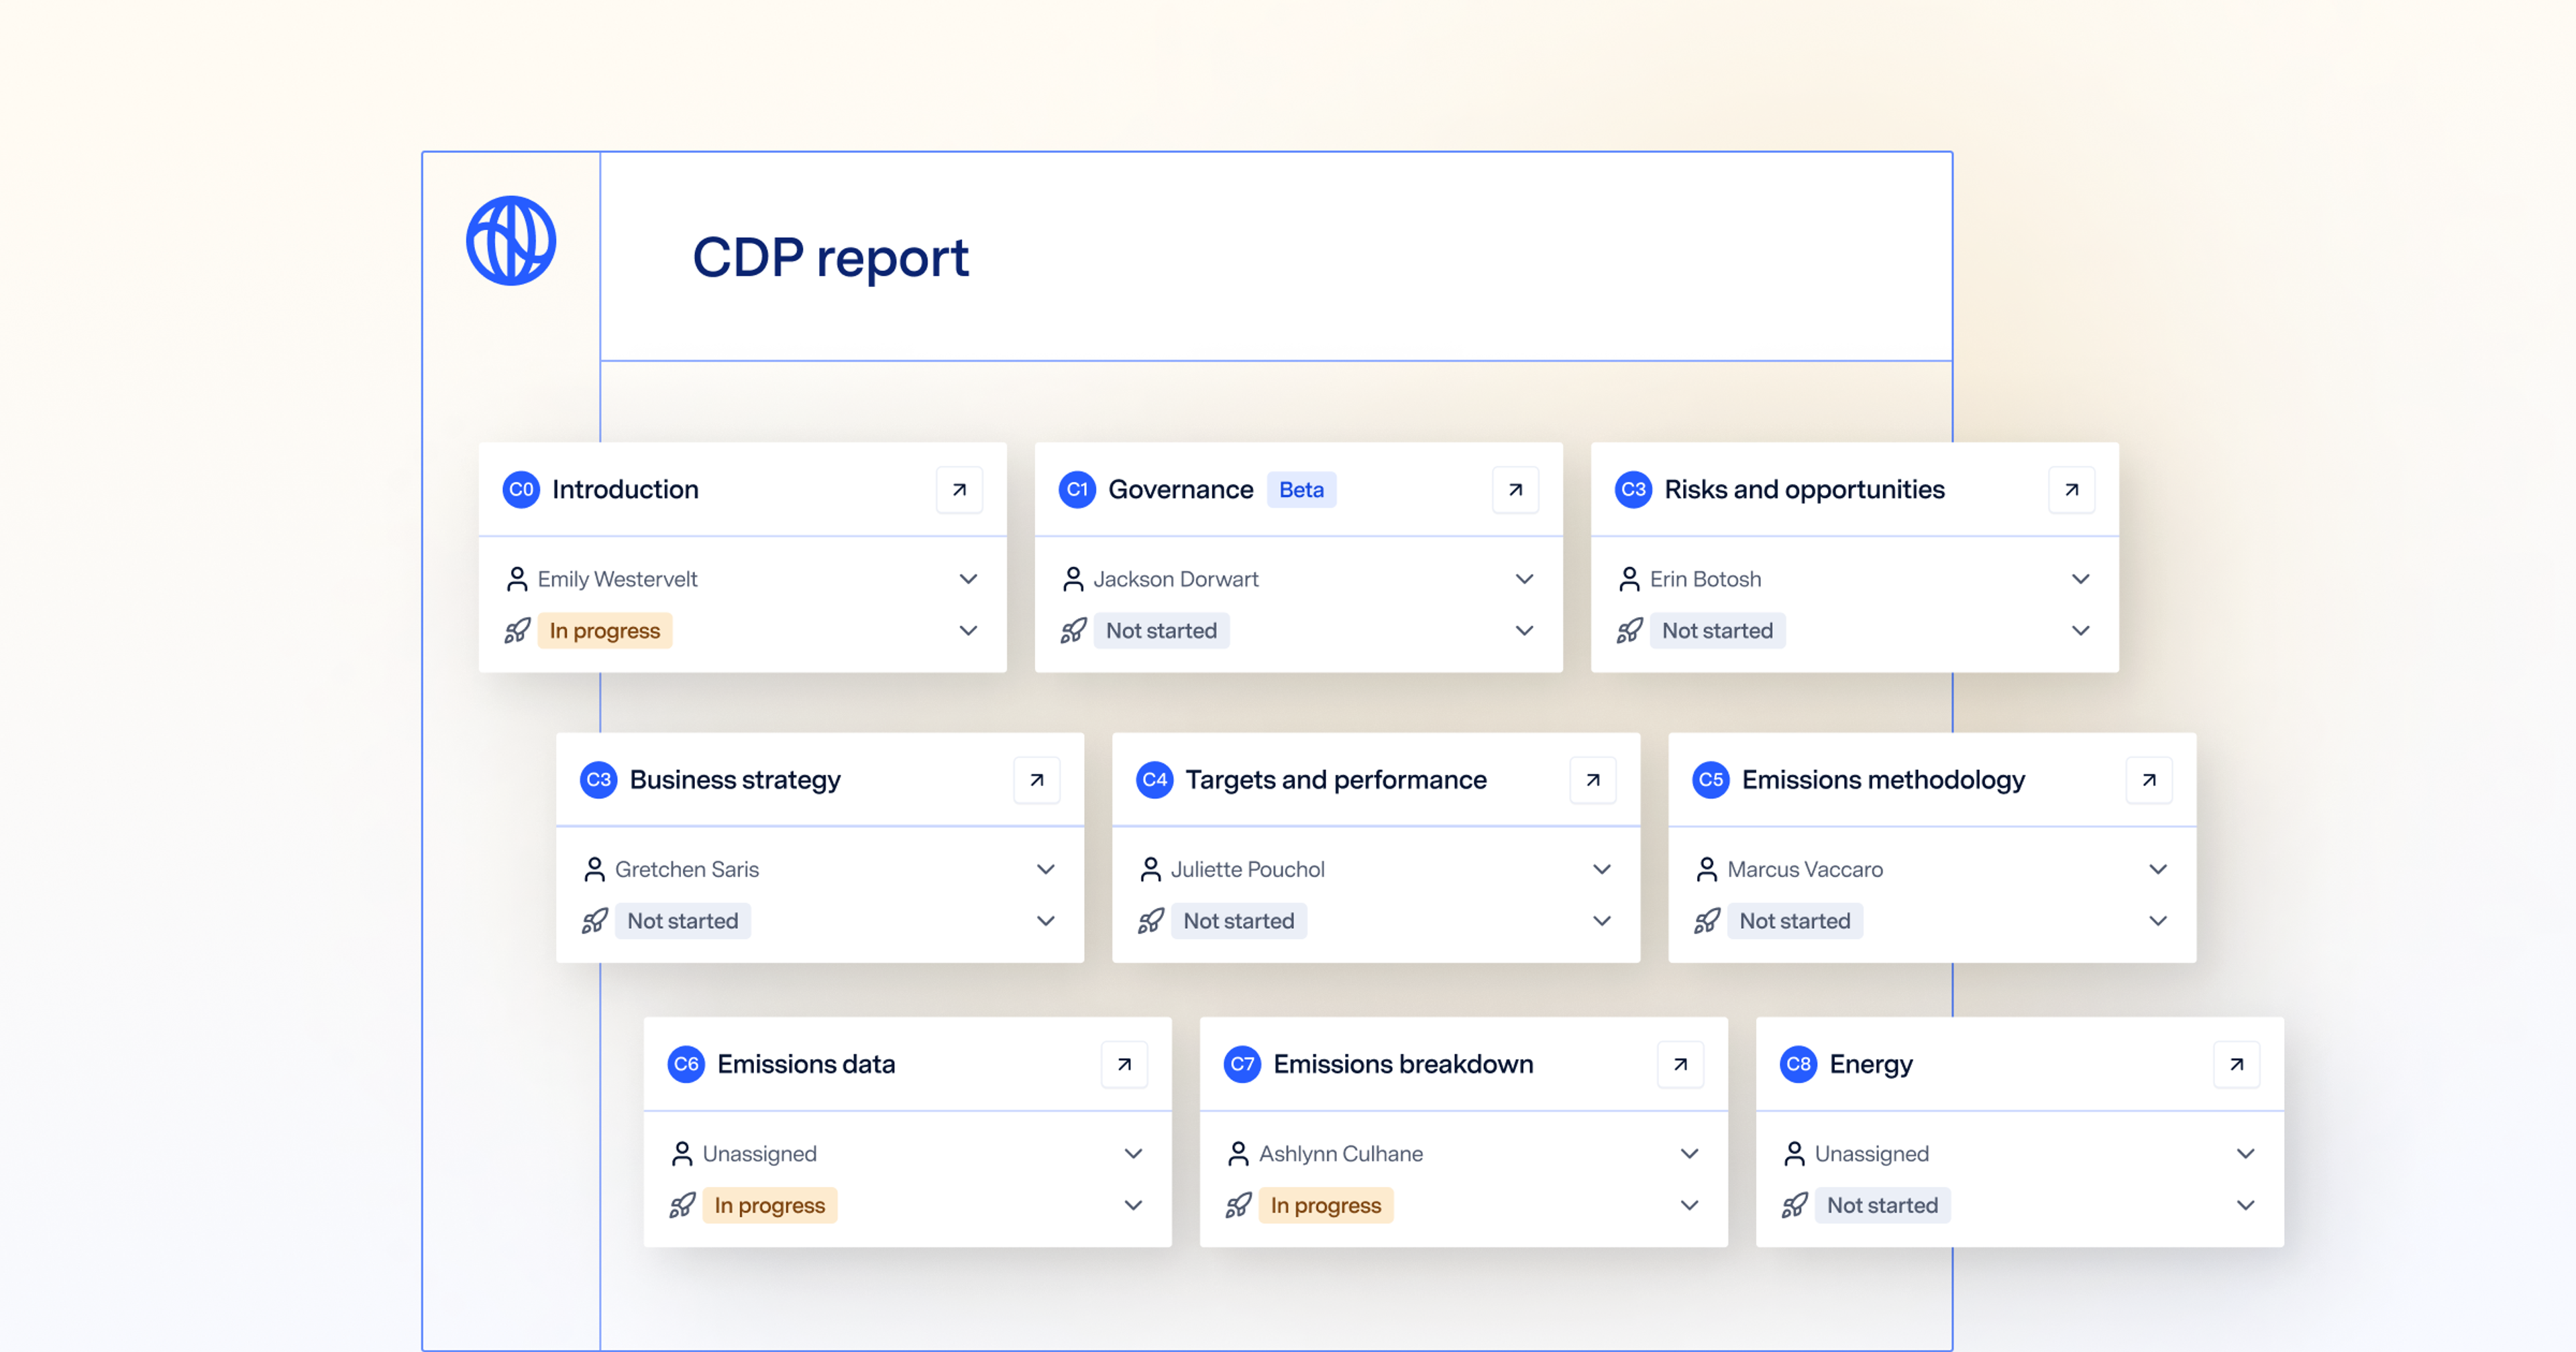Click the person icon beside Jackson Dorwart
The height and width of the screenshot is (1352, 2576).
coord(1073,579)
